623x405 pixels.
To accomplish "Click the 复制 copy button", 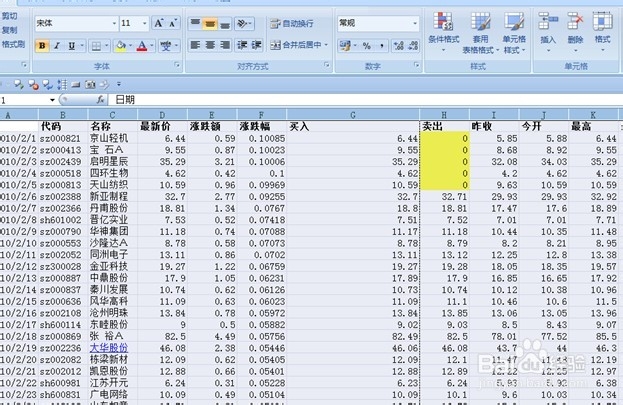I will click(10, 30).
